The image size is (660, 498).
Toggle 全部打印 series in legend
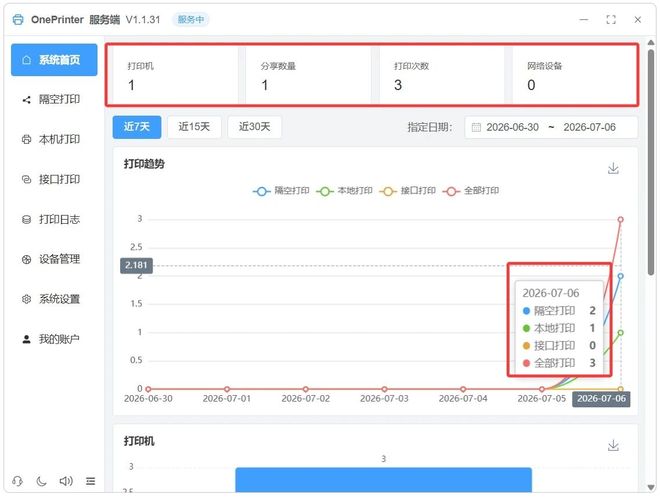click(x=471, y=191)
